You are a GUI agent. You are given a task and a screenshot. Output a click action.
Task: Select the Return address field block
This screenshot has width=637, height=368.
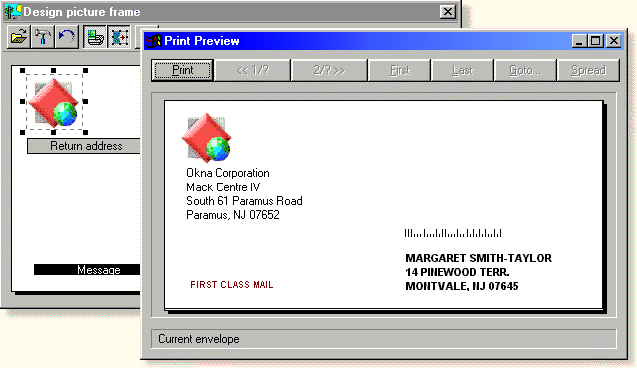84,146
